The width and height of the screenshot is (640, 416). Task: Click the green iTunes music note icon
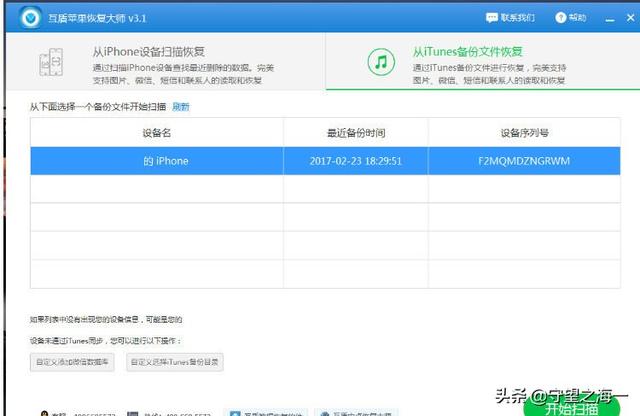pos(381,62)
